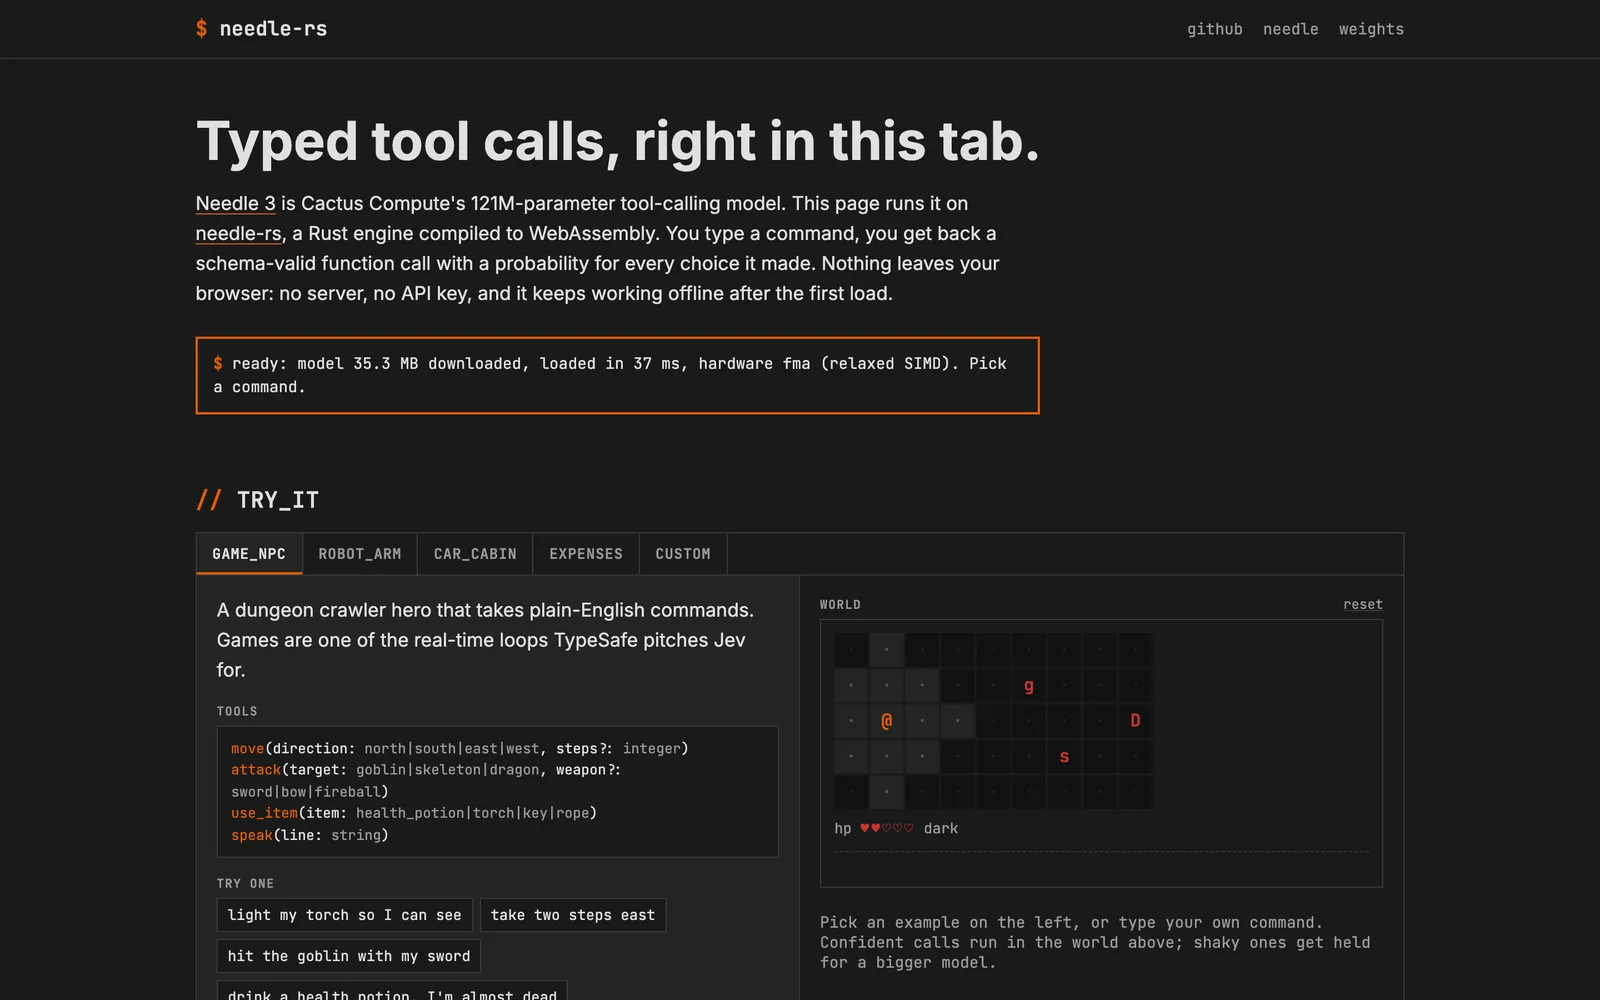Screen dimensions: 1600x1000
Task: Click the 'speak(line: string)' tool line
Action: pyautogui.click(x=310, y=835)
